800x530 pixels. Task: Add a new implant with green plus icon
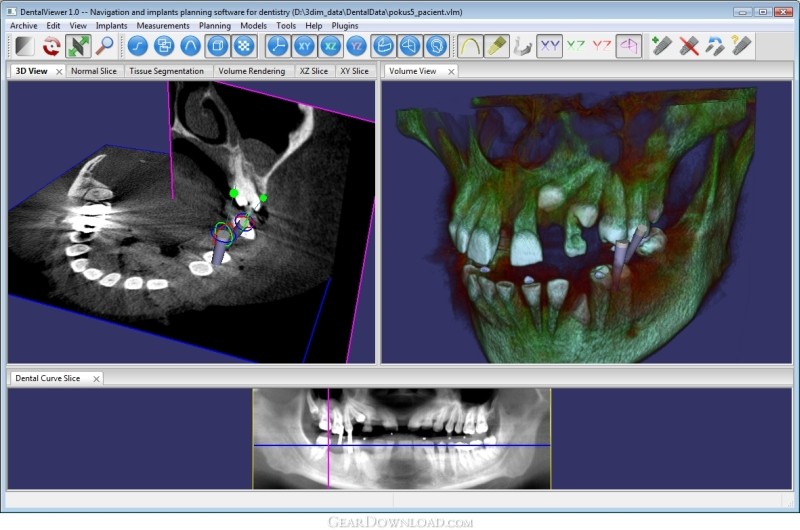tap(662, 46)
